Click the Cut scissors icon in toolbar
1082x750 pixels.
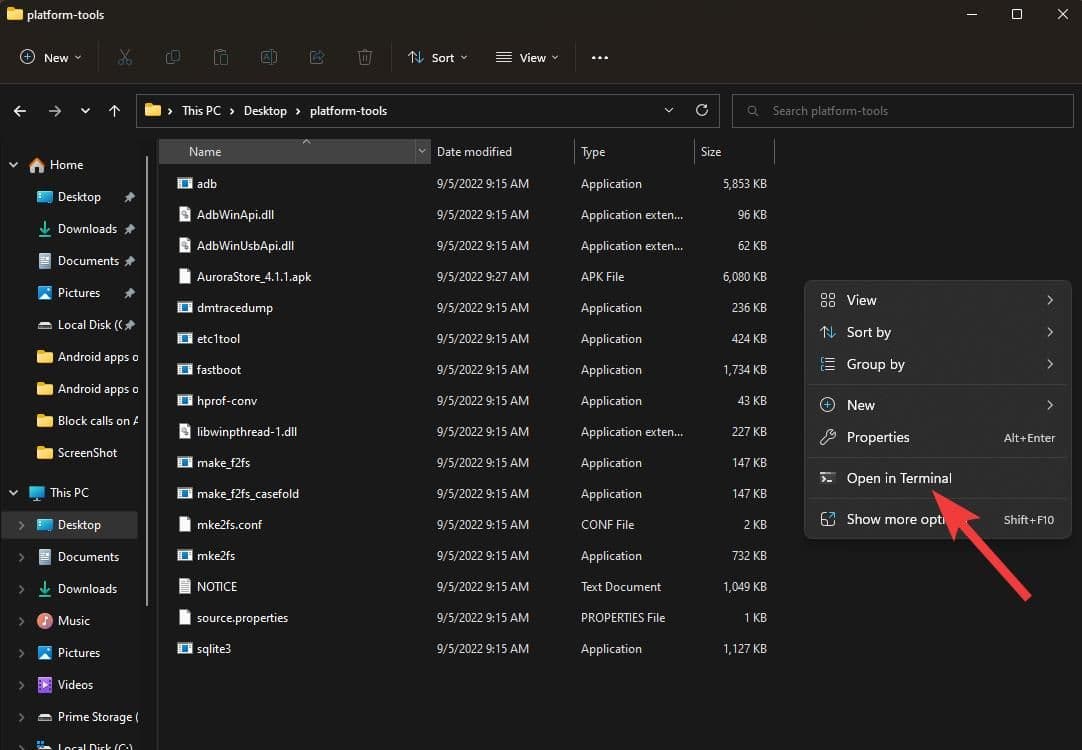(125, 58)
